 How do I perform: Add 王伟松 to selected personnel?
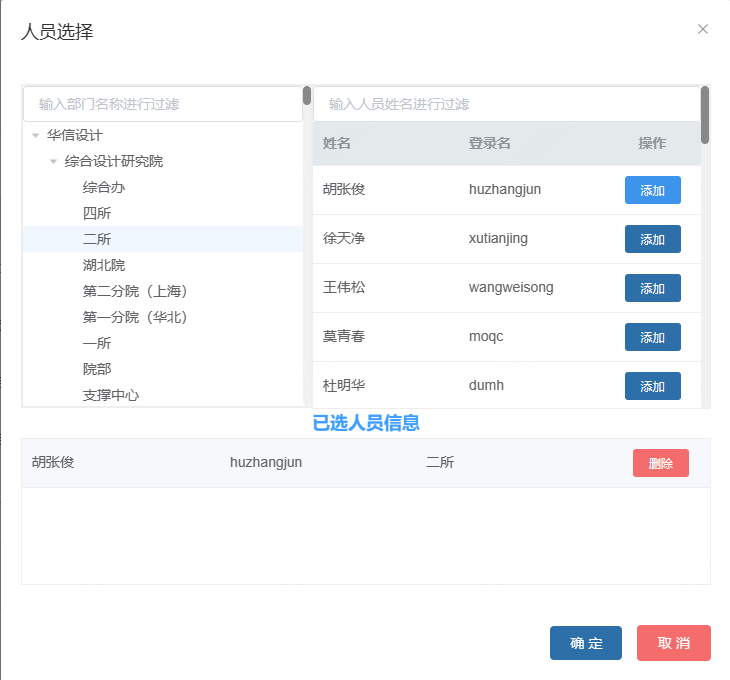click(x=652, y=288)
